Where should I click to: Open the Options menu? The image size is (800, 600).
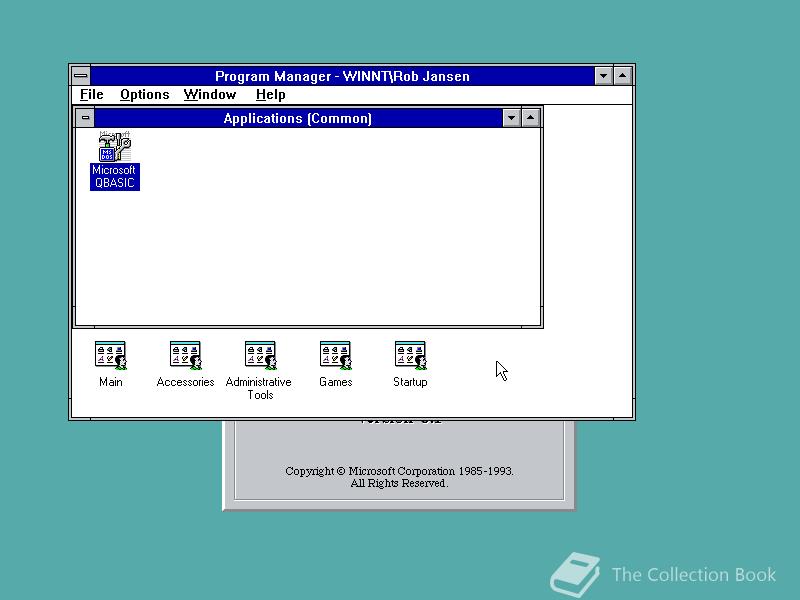coord(144,94)
